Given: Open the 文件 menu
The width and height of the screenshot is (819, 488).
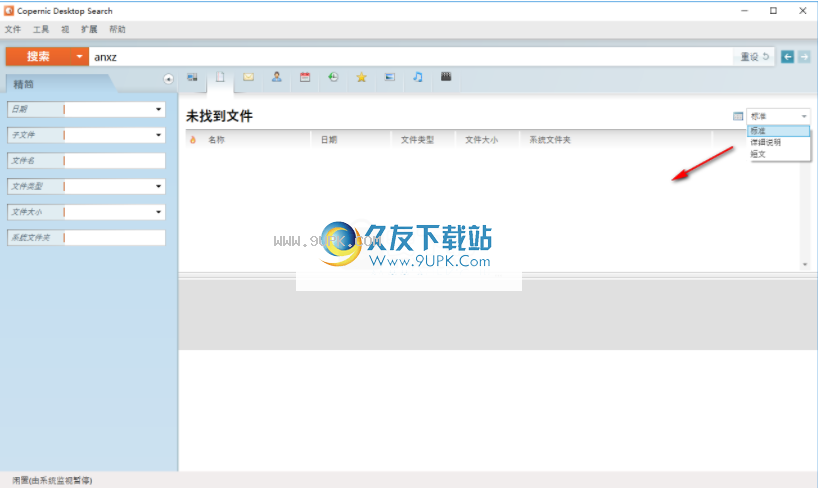Looking at the screenshot, I should pos(13,29).
